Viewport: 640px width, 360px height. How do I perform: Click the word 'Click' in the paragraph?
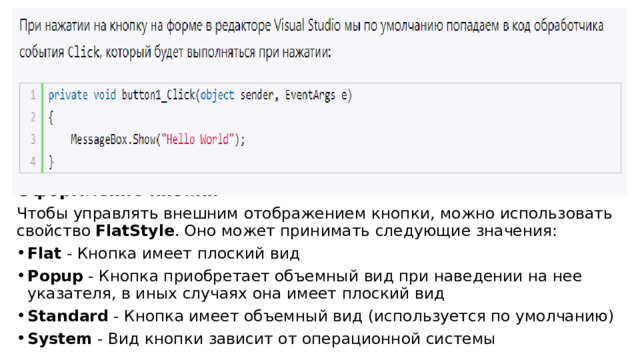tap(83, 52)
